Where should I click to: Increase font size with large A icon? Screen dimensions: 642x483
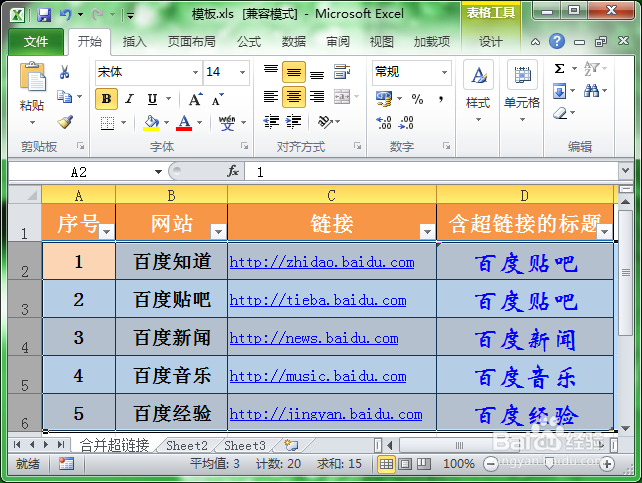point(195,99)
